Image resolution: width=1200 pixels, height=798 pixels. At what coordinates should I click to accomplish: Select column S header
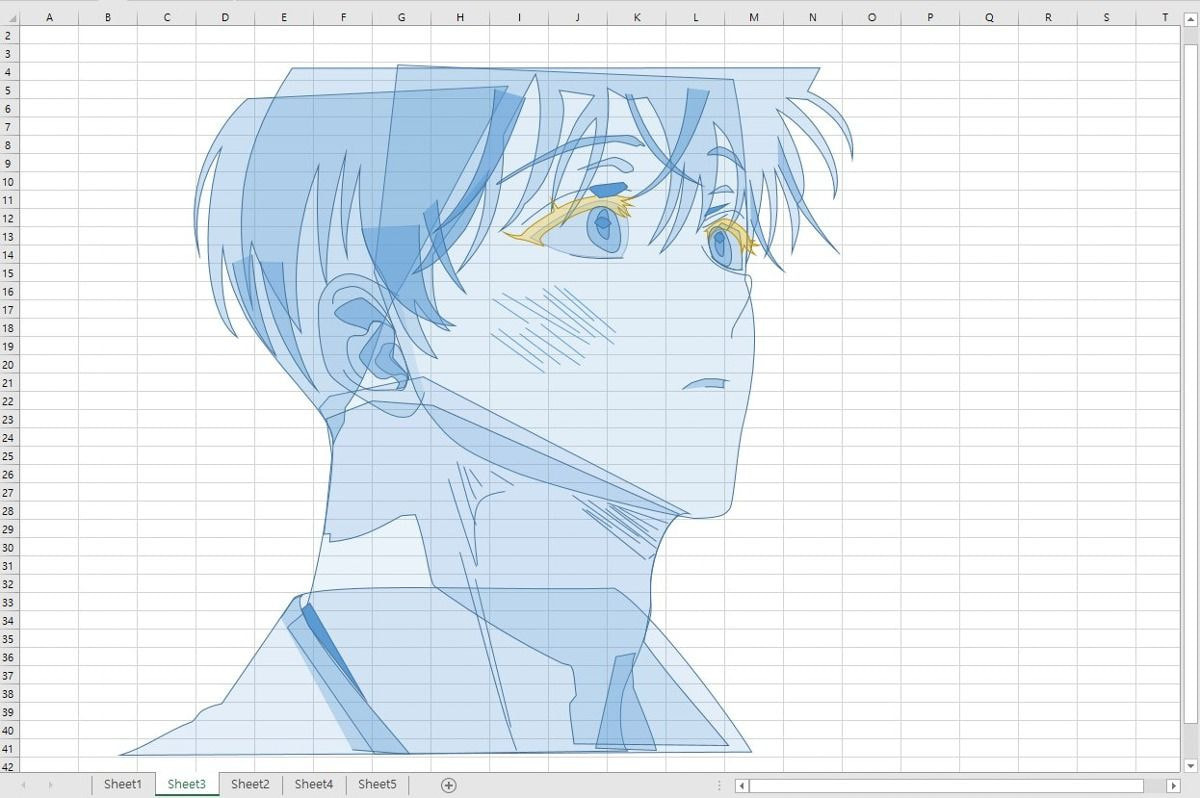(1107, 17)
